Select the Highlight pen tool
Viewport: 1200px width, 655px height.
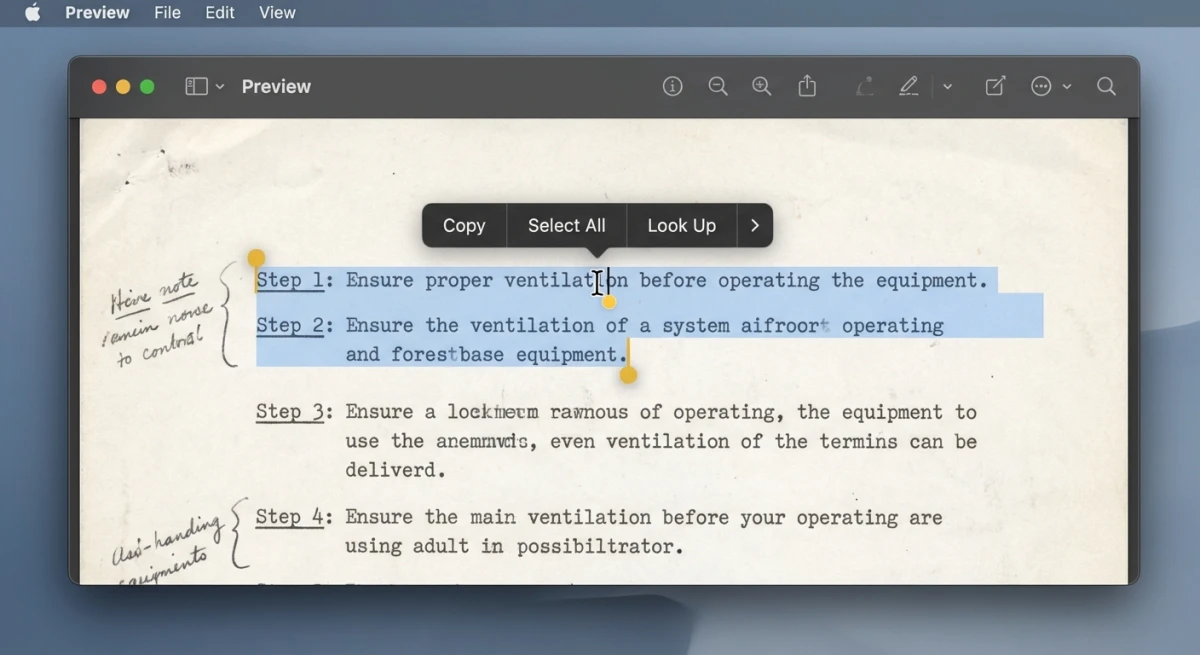[909, 87]
